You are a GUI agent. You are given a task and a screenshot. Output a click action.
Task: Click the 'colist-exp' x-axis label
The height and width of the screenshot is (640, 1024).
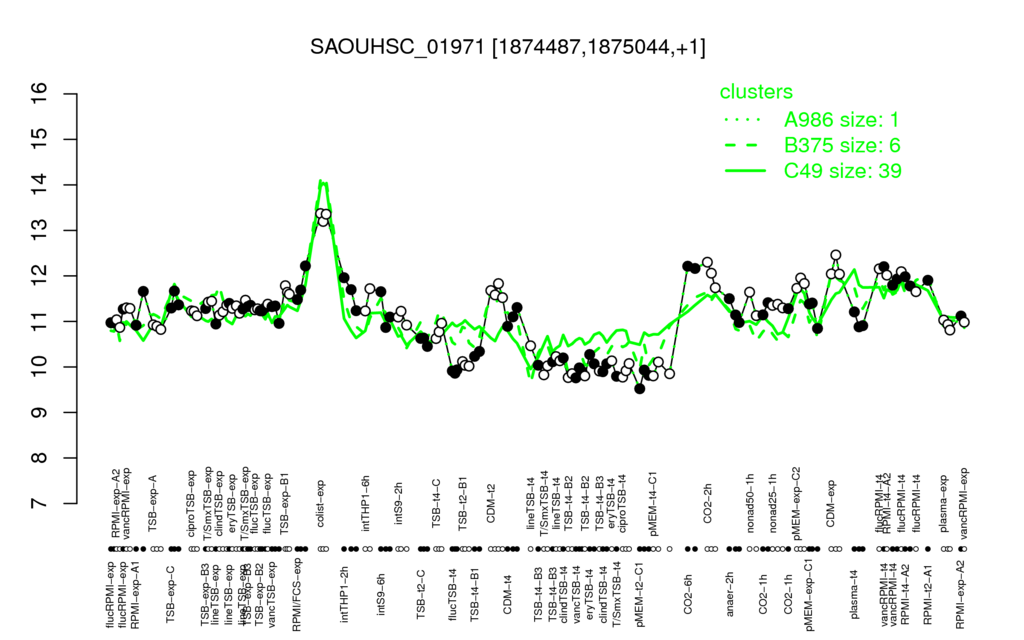click(x=320, y=503)
